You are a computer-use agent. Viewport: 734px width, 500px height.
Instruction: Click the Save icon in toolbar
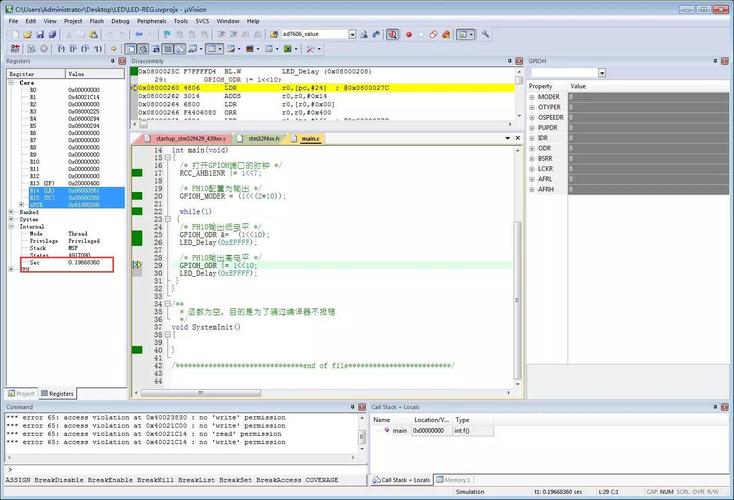click(40, 34)
